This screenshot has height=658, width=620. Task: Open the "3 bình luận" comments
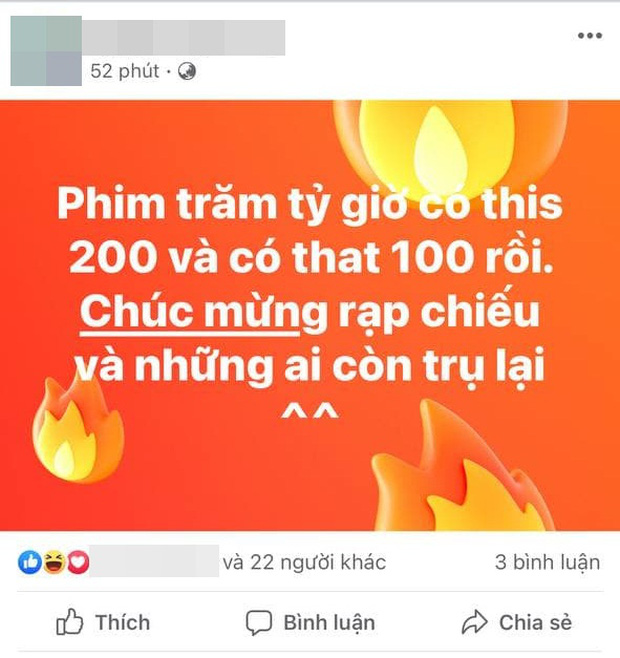547,562
